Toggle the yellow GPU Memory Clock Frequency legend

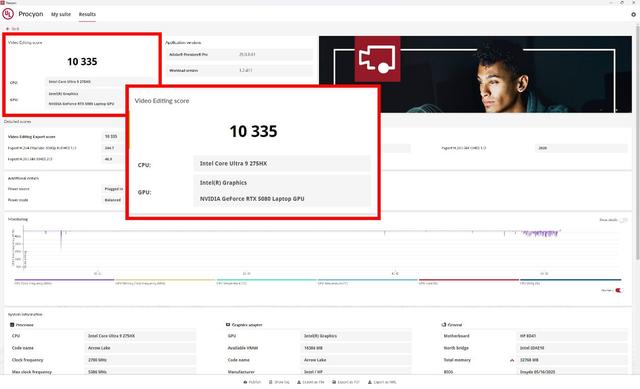coord(165,280)
